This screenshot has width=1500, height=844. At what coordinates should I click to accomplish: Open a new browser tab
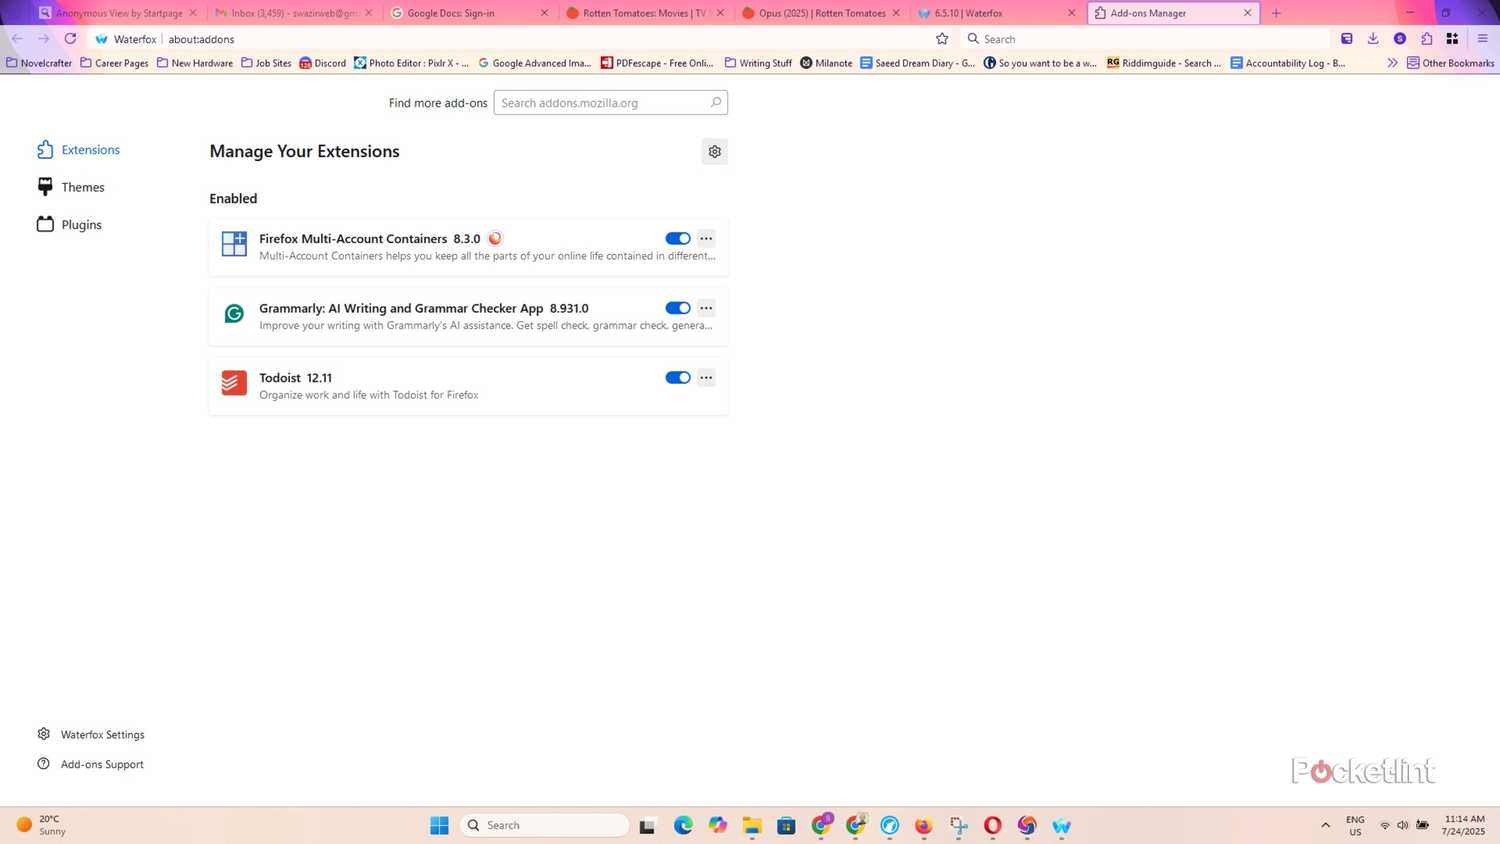(x=1276, y=13)
